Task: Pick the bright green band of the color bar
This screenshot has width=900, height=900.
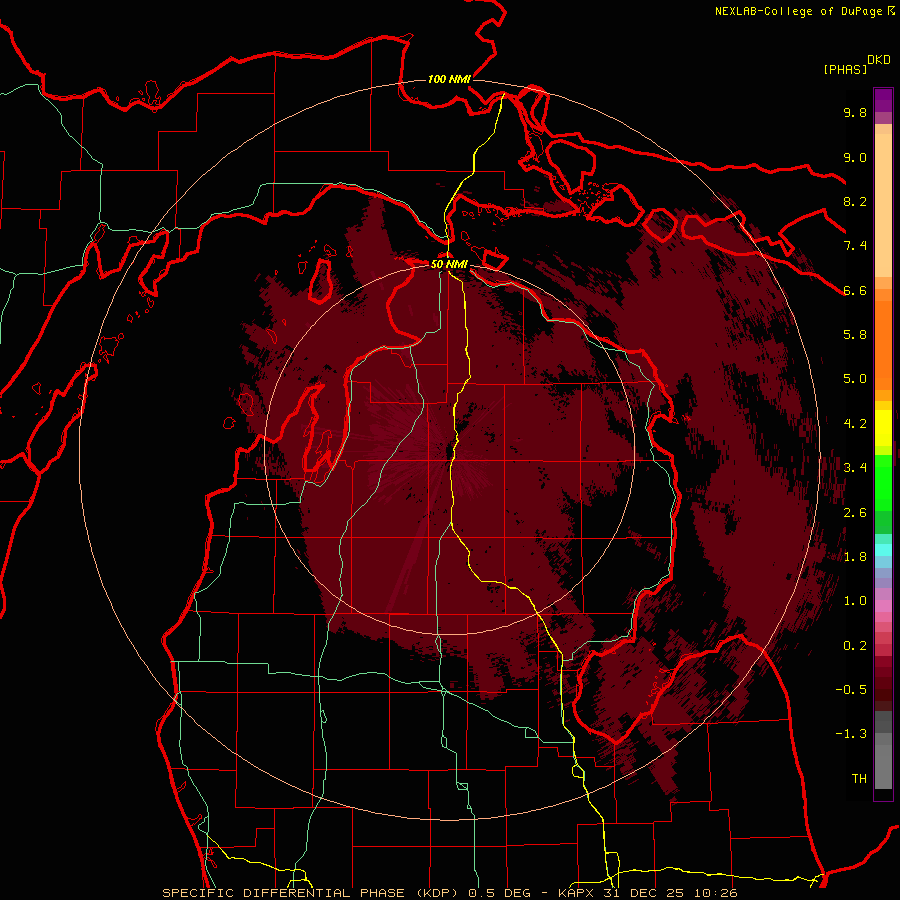Action: pos(883,482)
